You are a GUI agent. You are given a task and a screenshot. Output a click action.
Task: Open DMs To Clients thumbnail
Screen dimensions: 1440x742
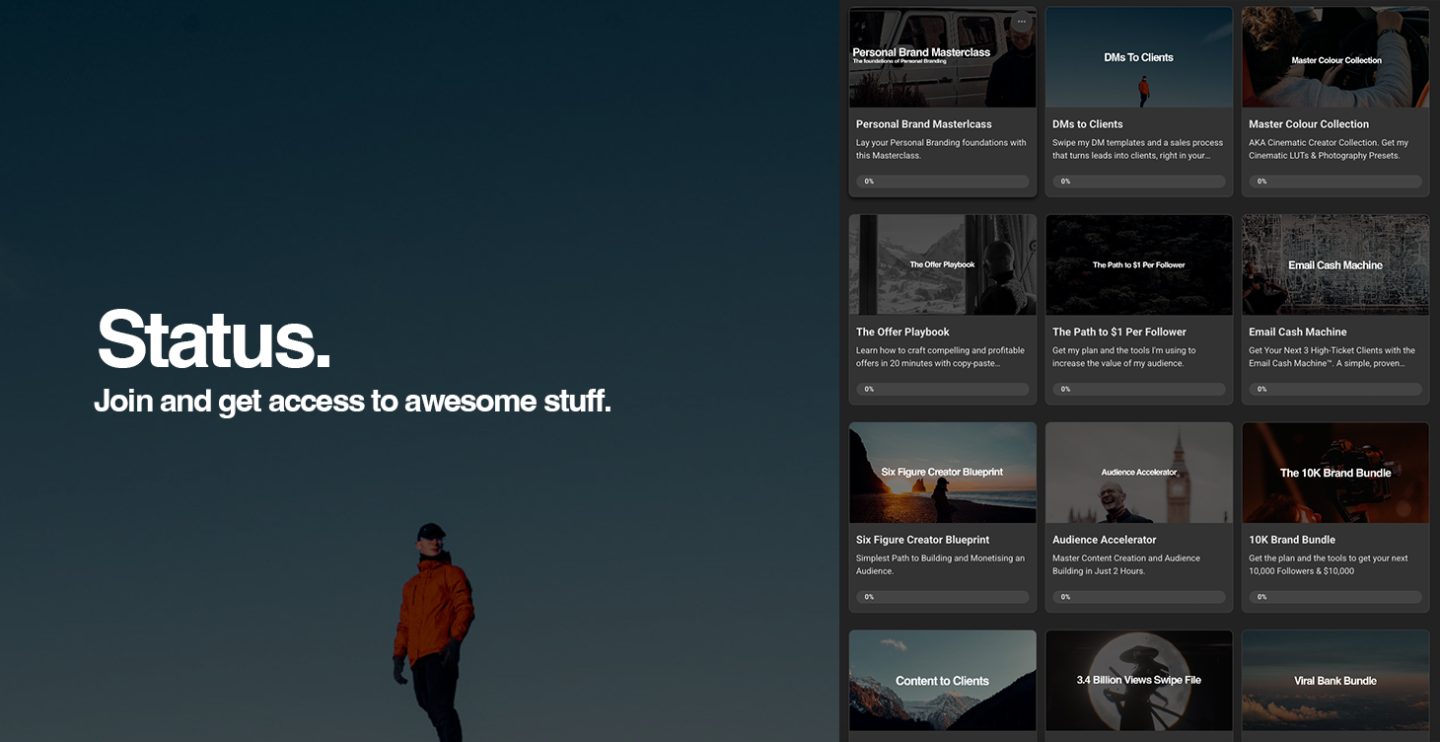click(1139, 58)
